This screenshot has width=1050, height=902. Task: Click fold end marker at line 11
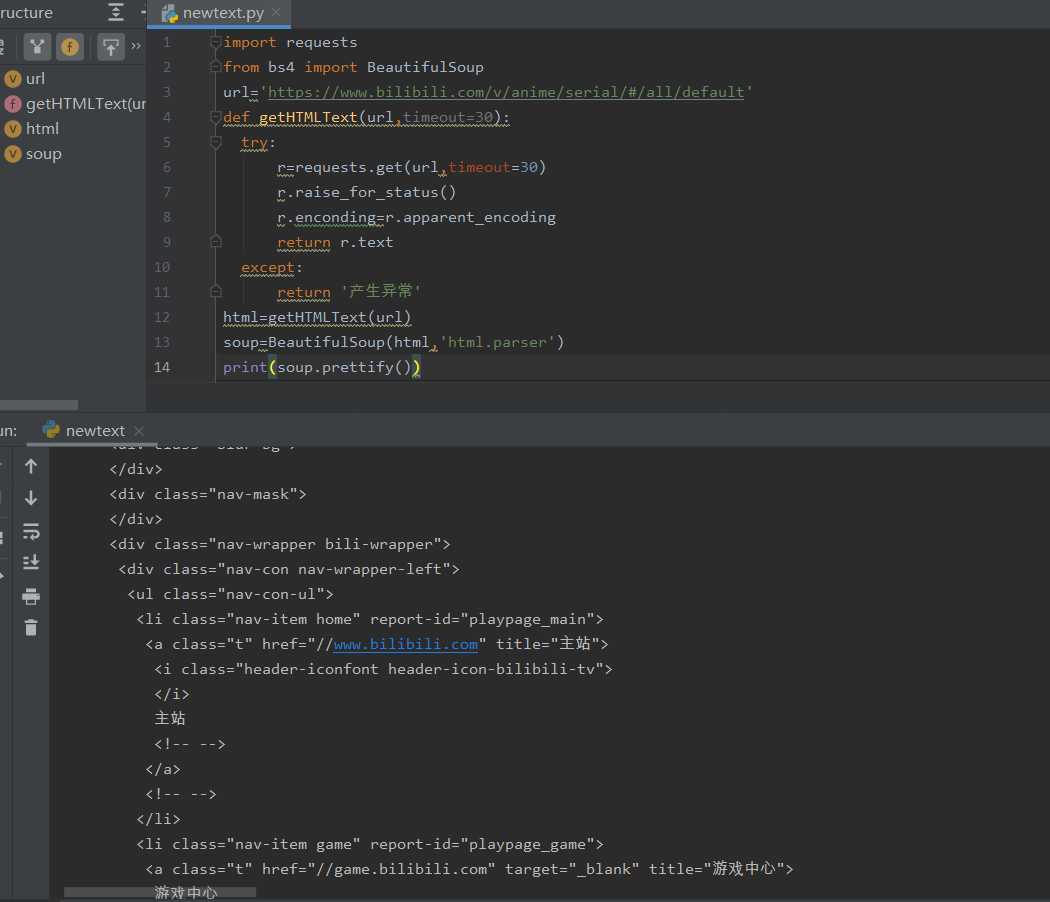[x=216, y=292]
